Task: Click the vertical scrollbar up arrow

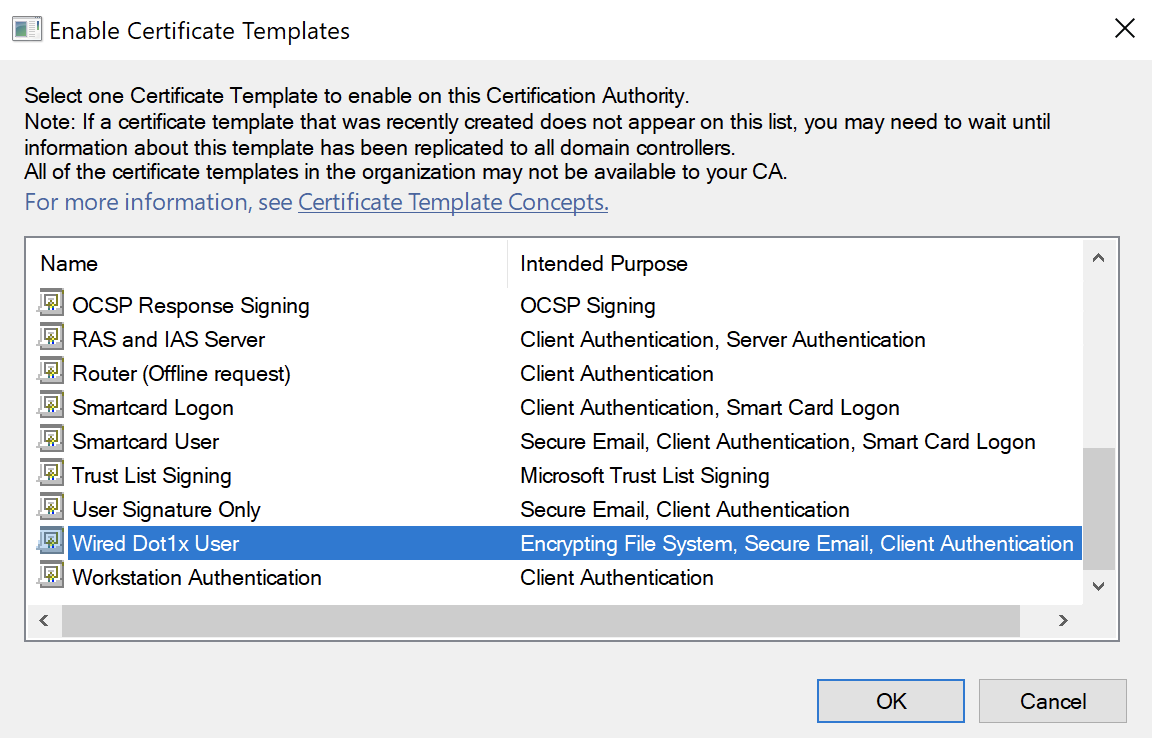Action: click(1098, 259)
